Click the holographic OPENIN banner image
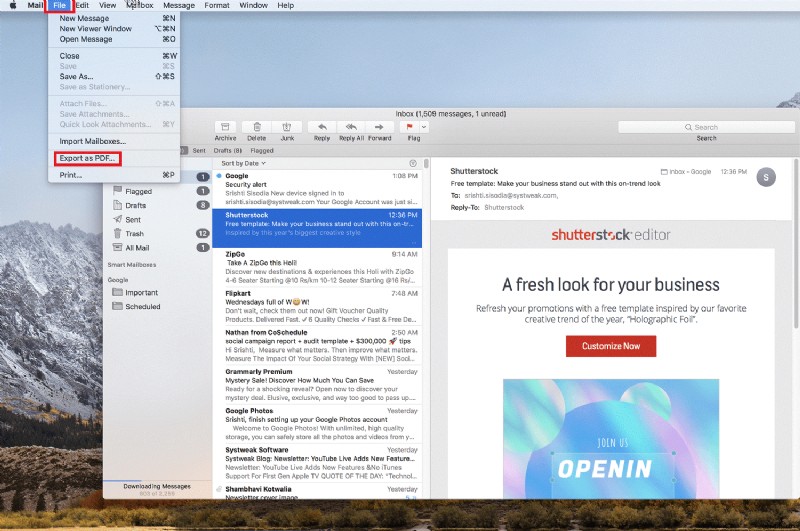Viewport: 800px width, 531px height. (611, 439)
